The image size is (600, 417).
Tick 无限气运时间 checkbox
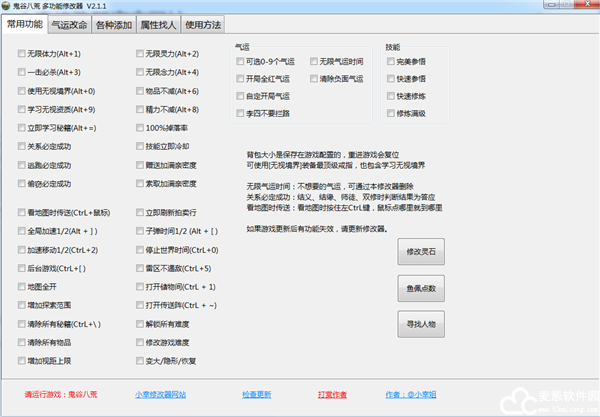313,62
